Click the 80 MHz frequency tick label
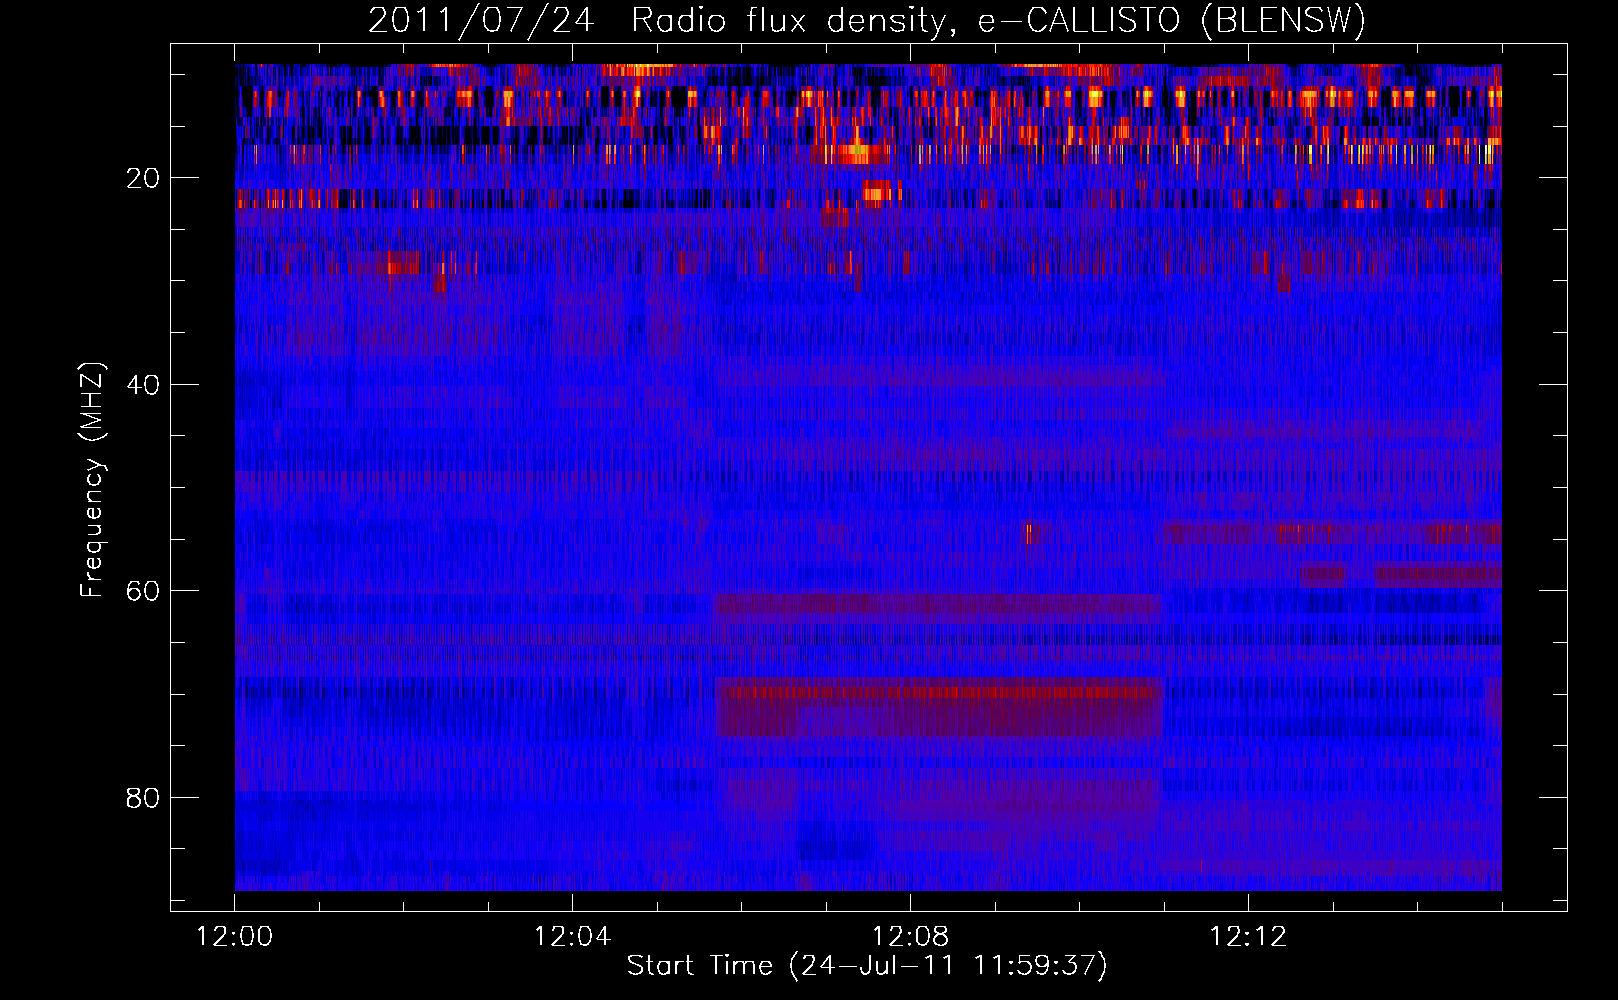 (x=143, y=798)
